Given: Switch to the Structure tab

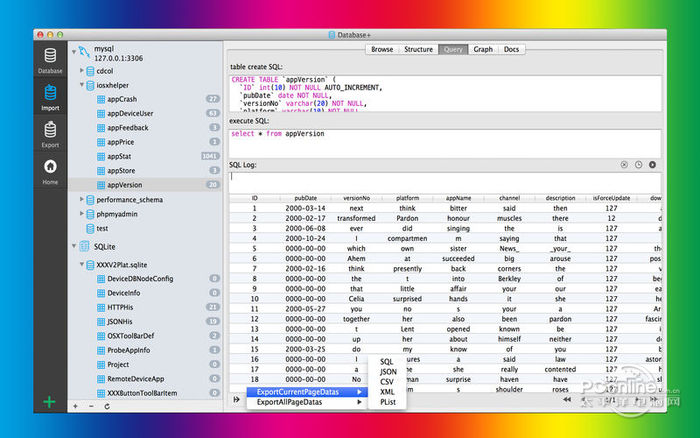Looking at the screenshot, I should [418, 49].
